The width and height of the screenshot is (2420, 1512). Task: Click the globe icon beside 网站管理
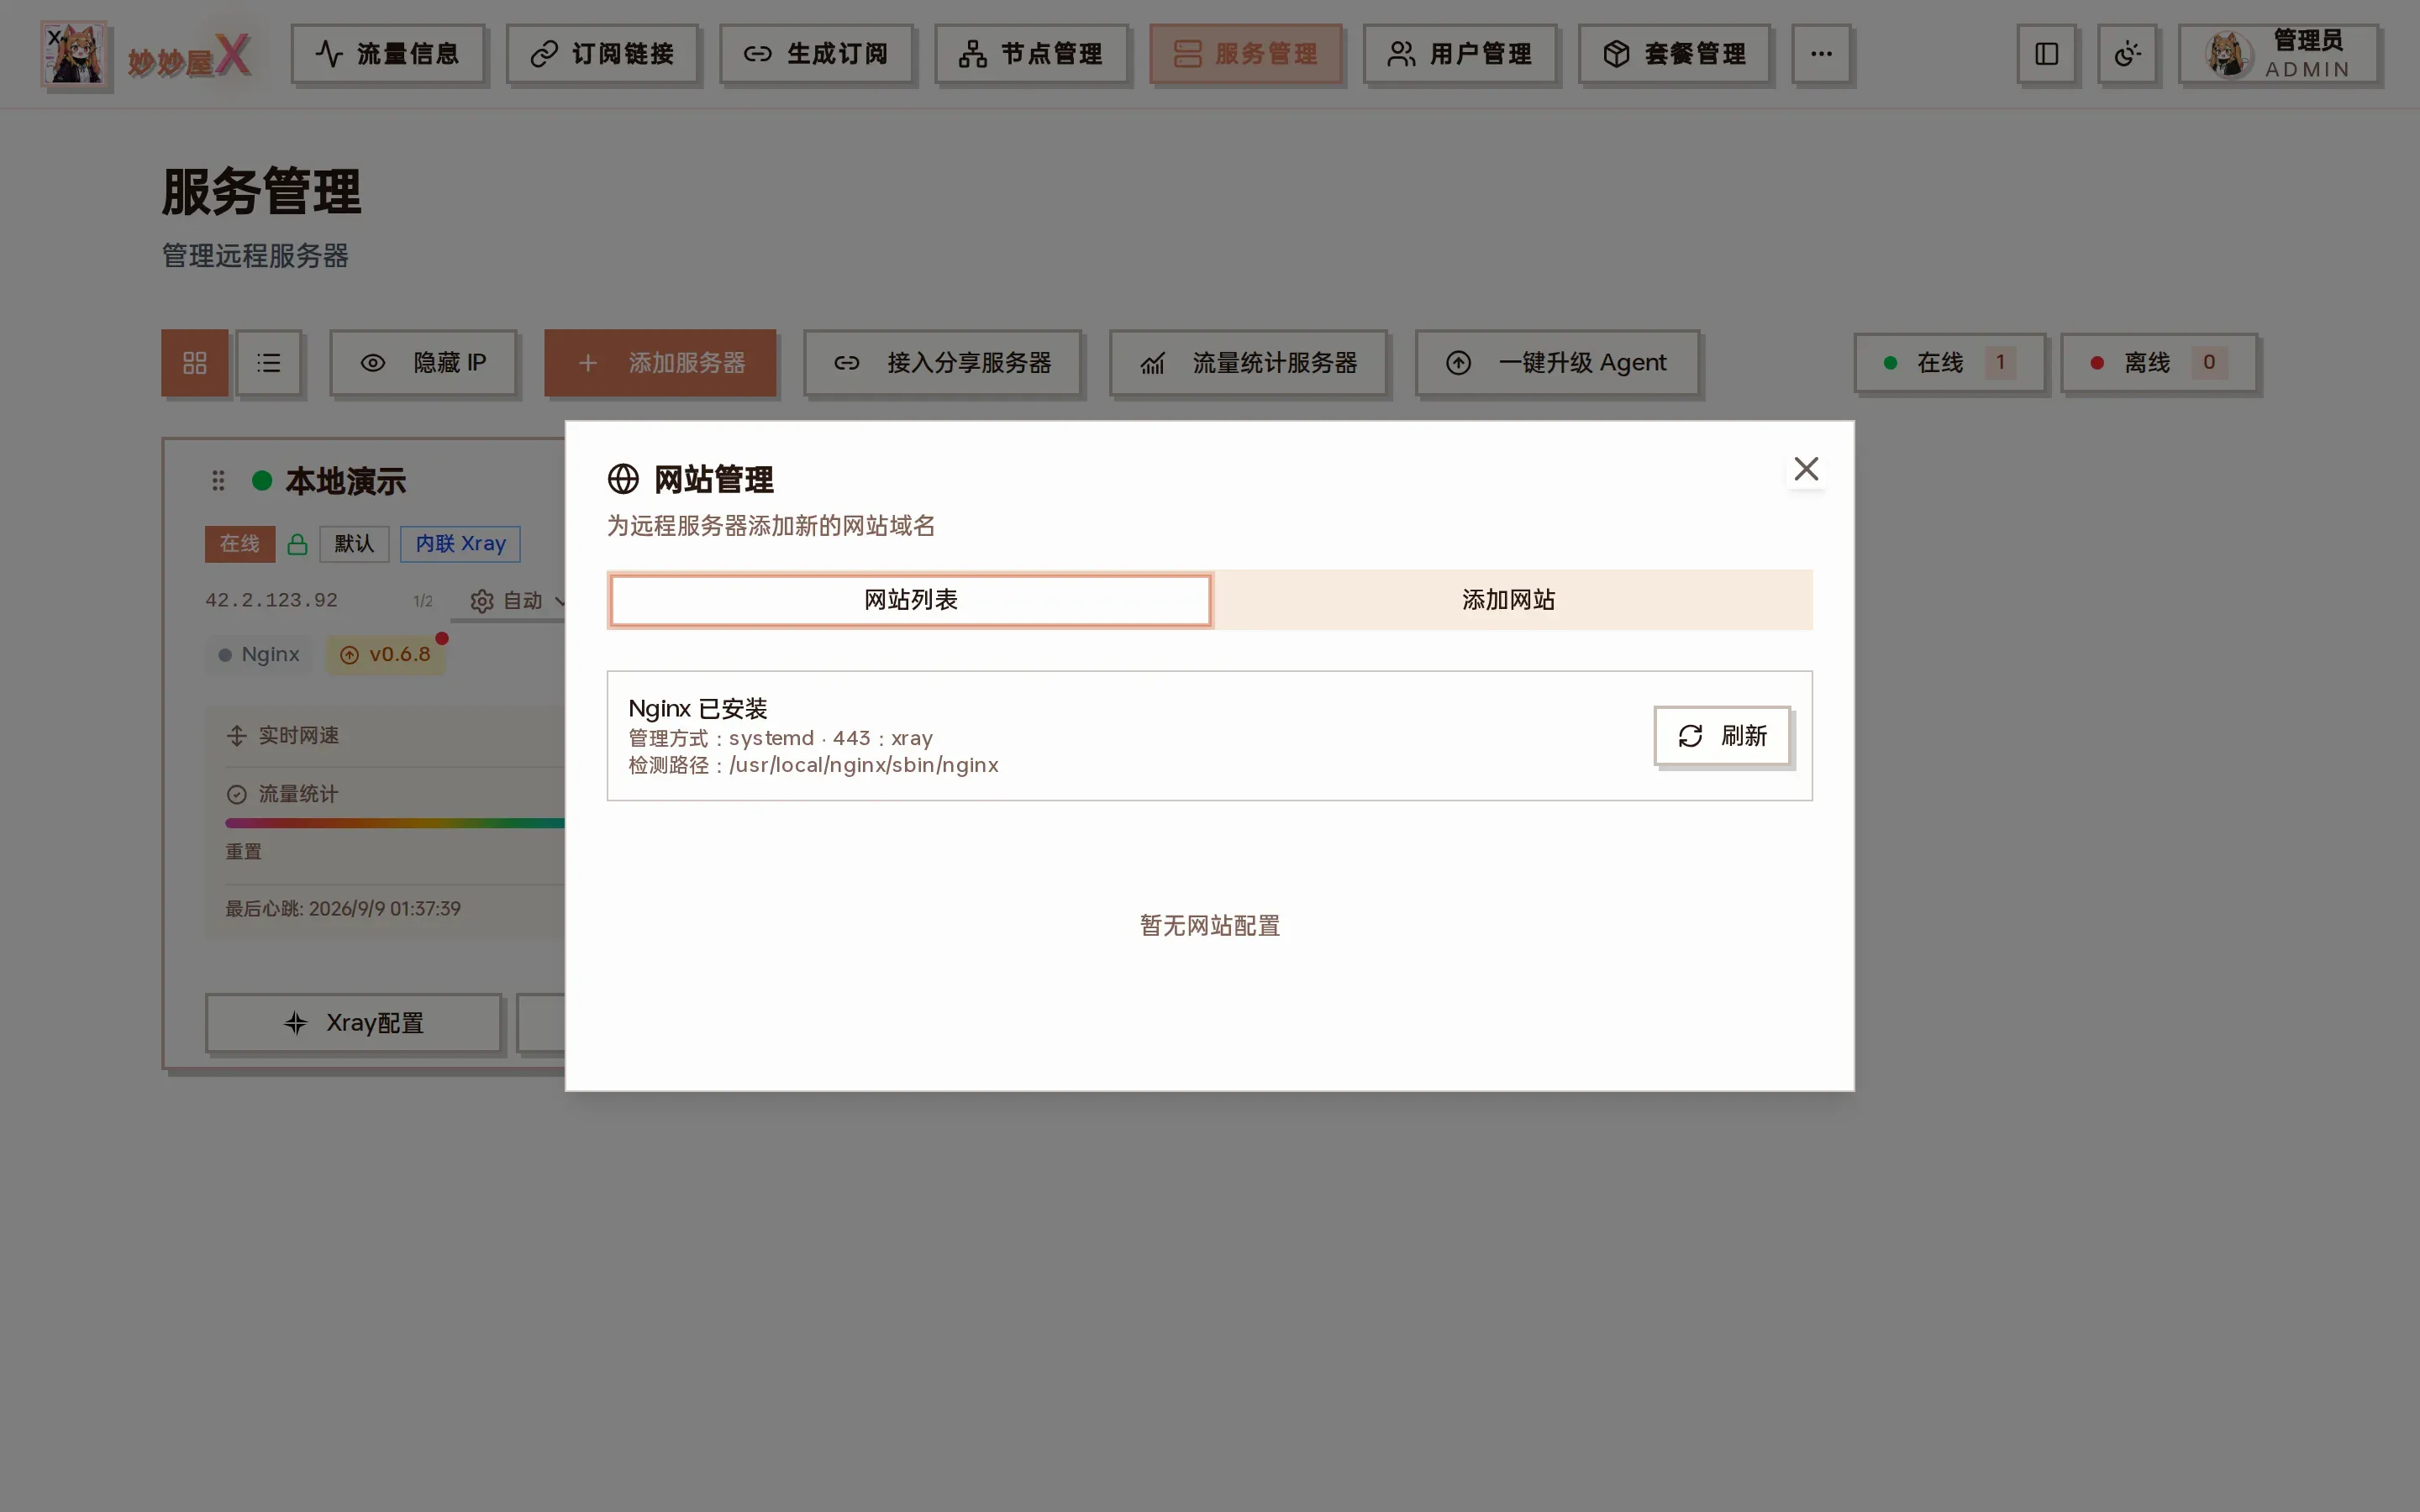[x=623, y=480]
